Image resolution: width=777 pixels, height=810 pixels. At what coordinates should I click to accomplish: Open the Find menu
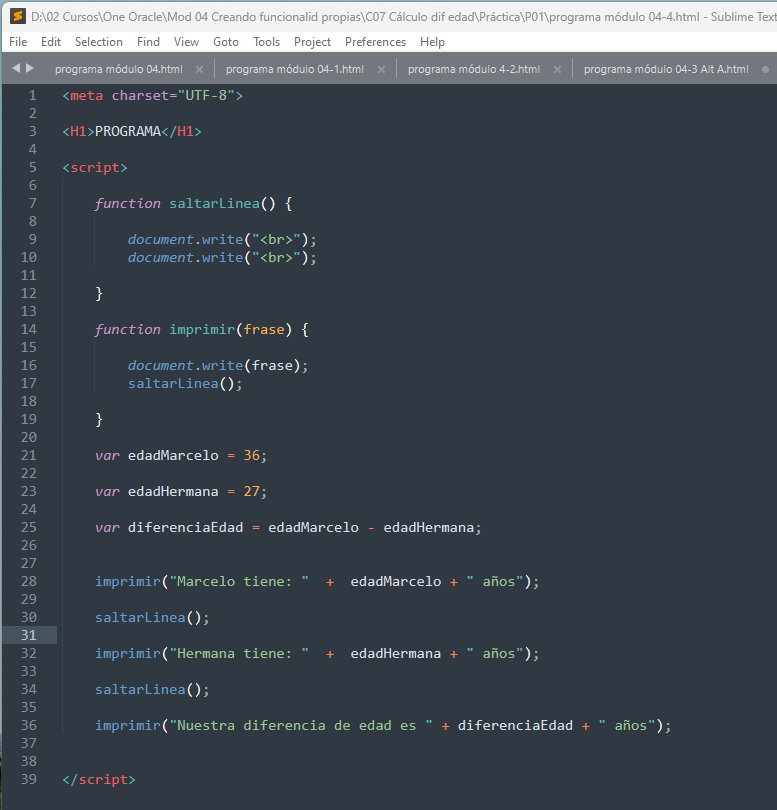(148, 42)
